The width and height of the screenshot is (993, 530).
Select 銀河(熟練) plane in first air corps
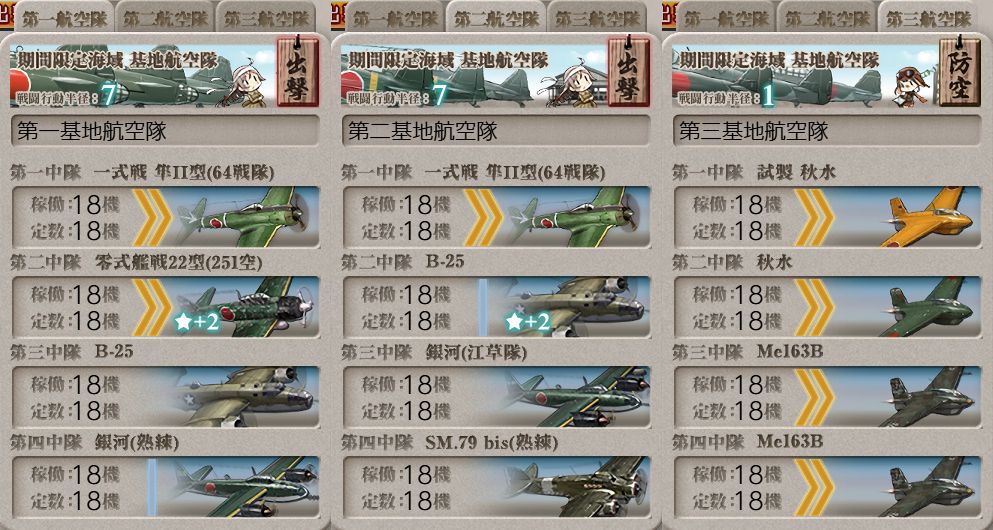coord(166,487)
